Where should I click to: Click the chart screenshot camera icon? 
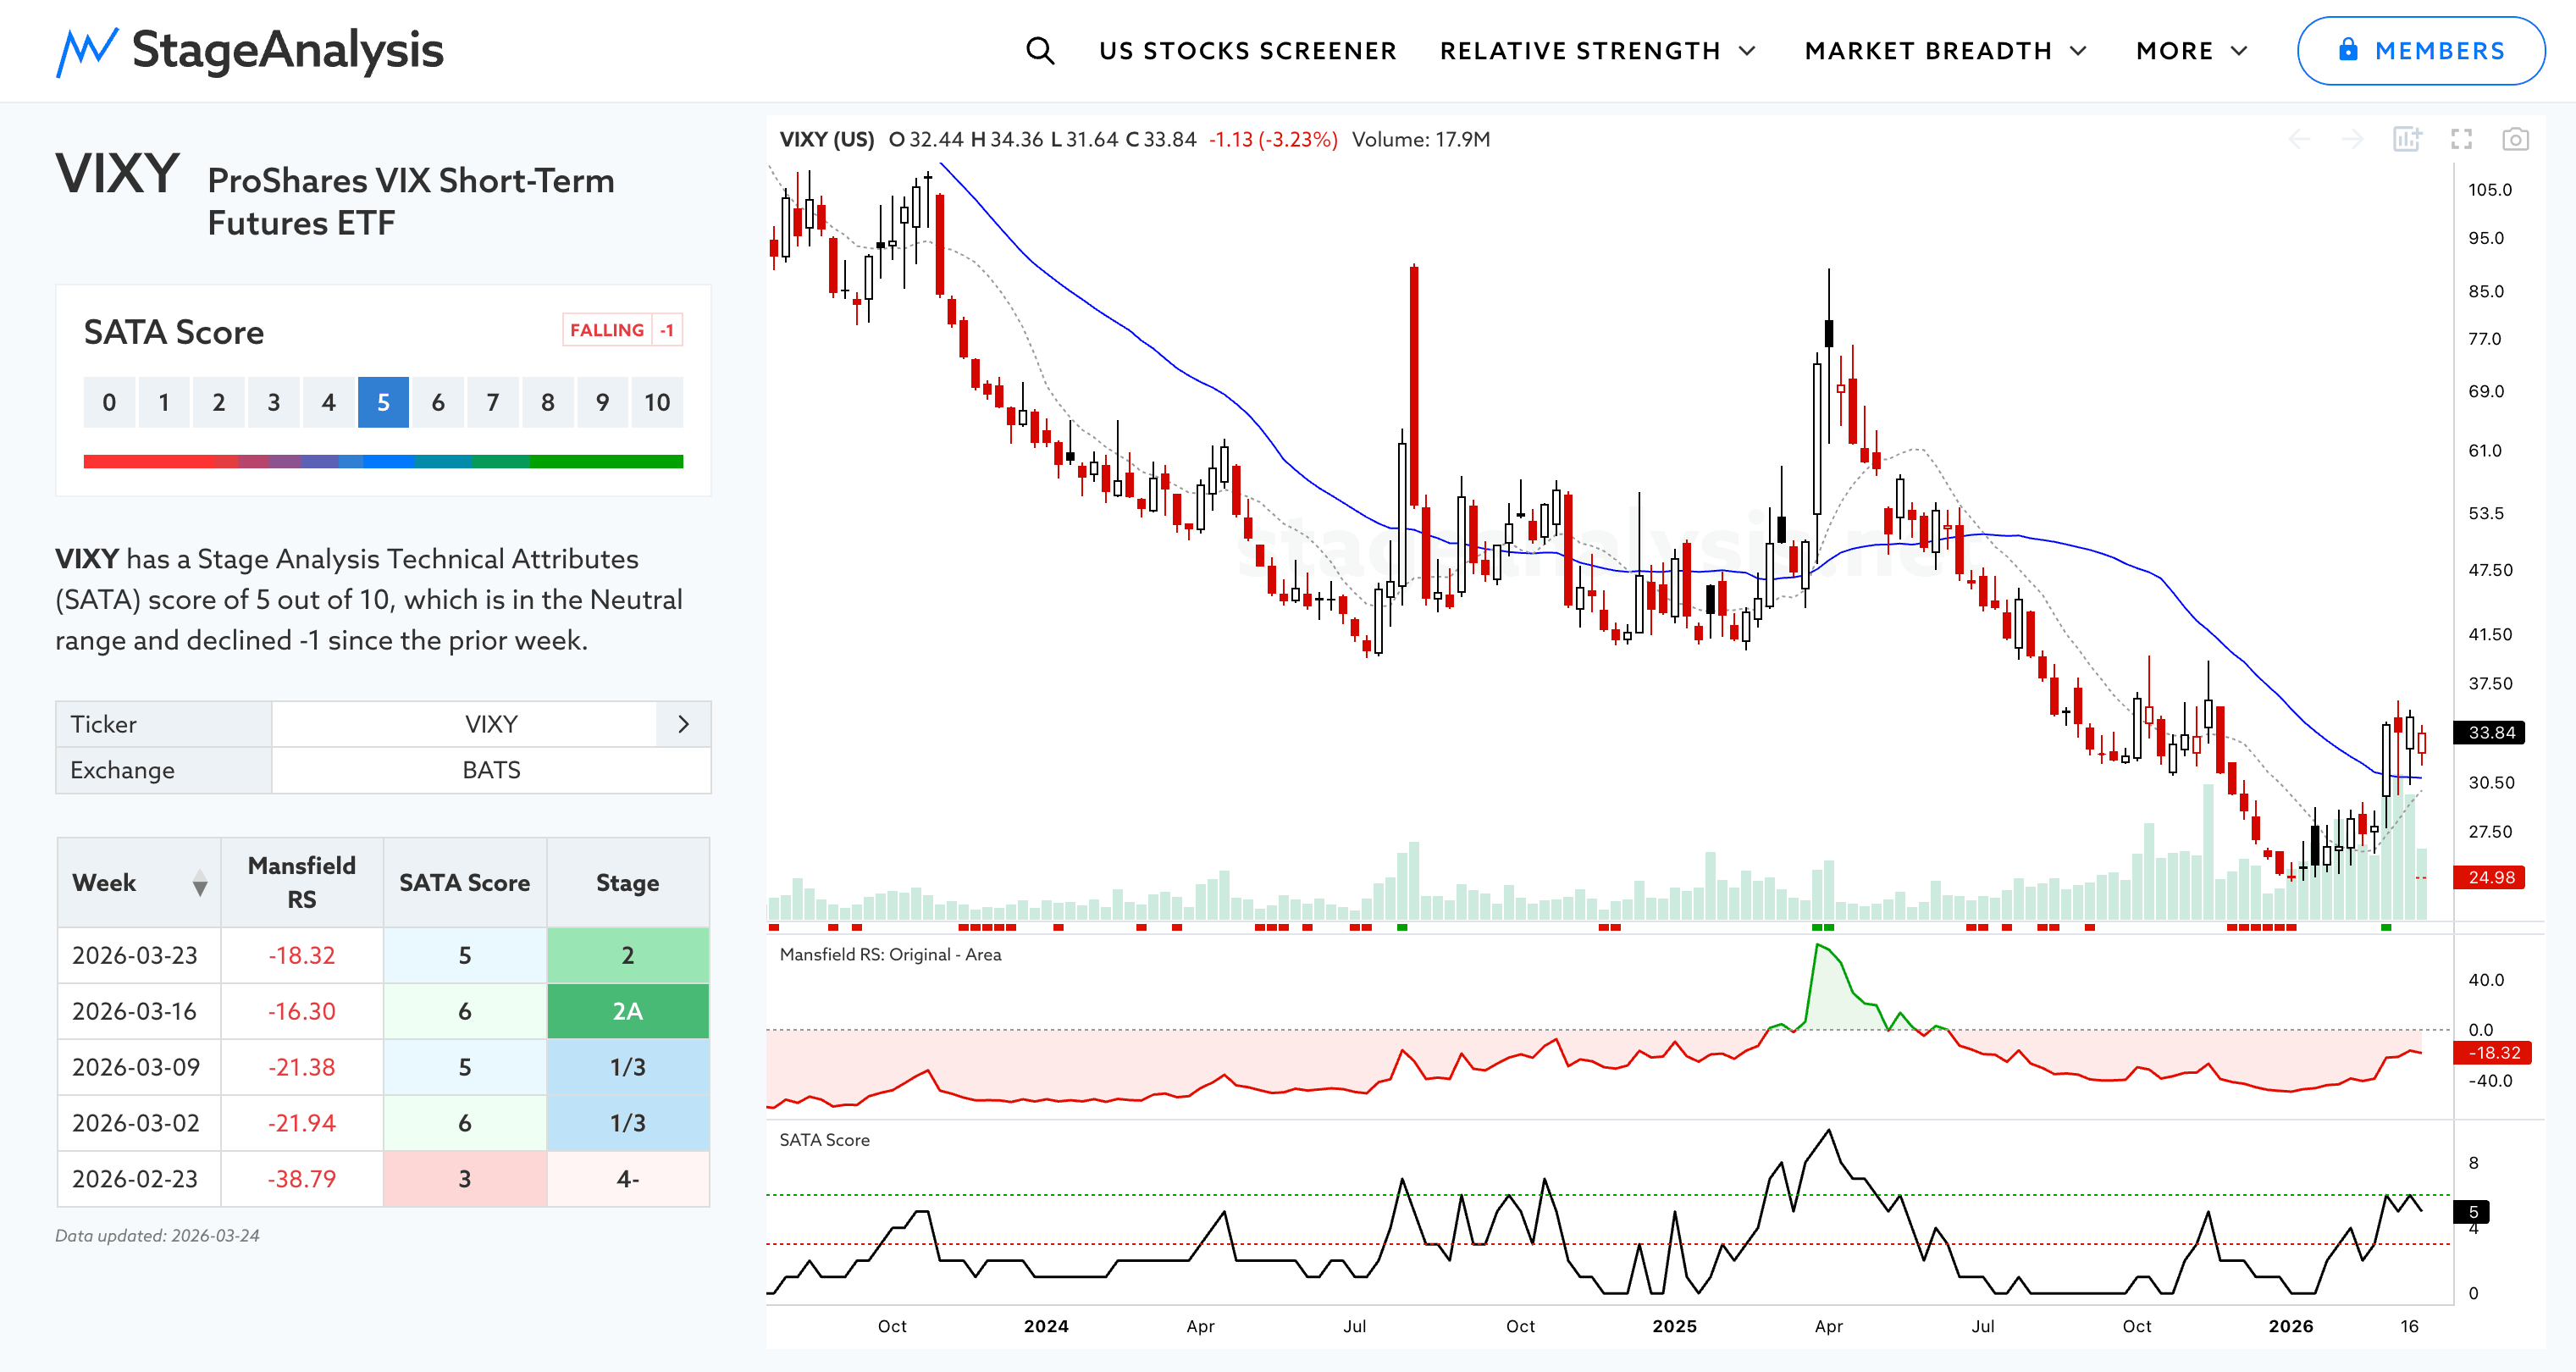coord(2515,139)
